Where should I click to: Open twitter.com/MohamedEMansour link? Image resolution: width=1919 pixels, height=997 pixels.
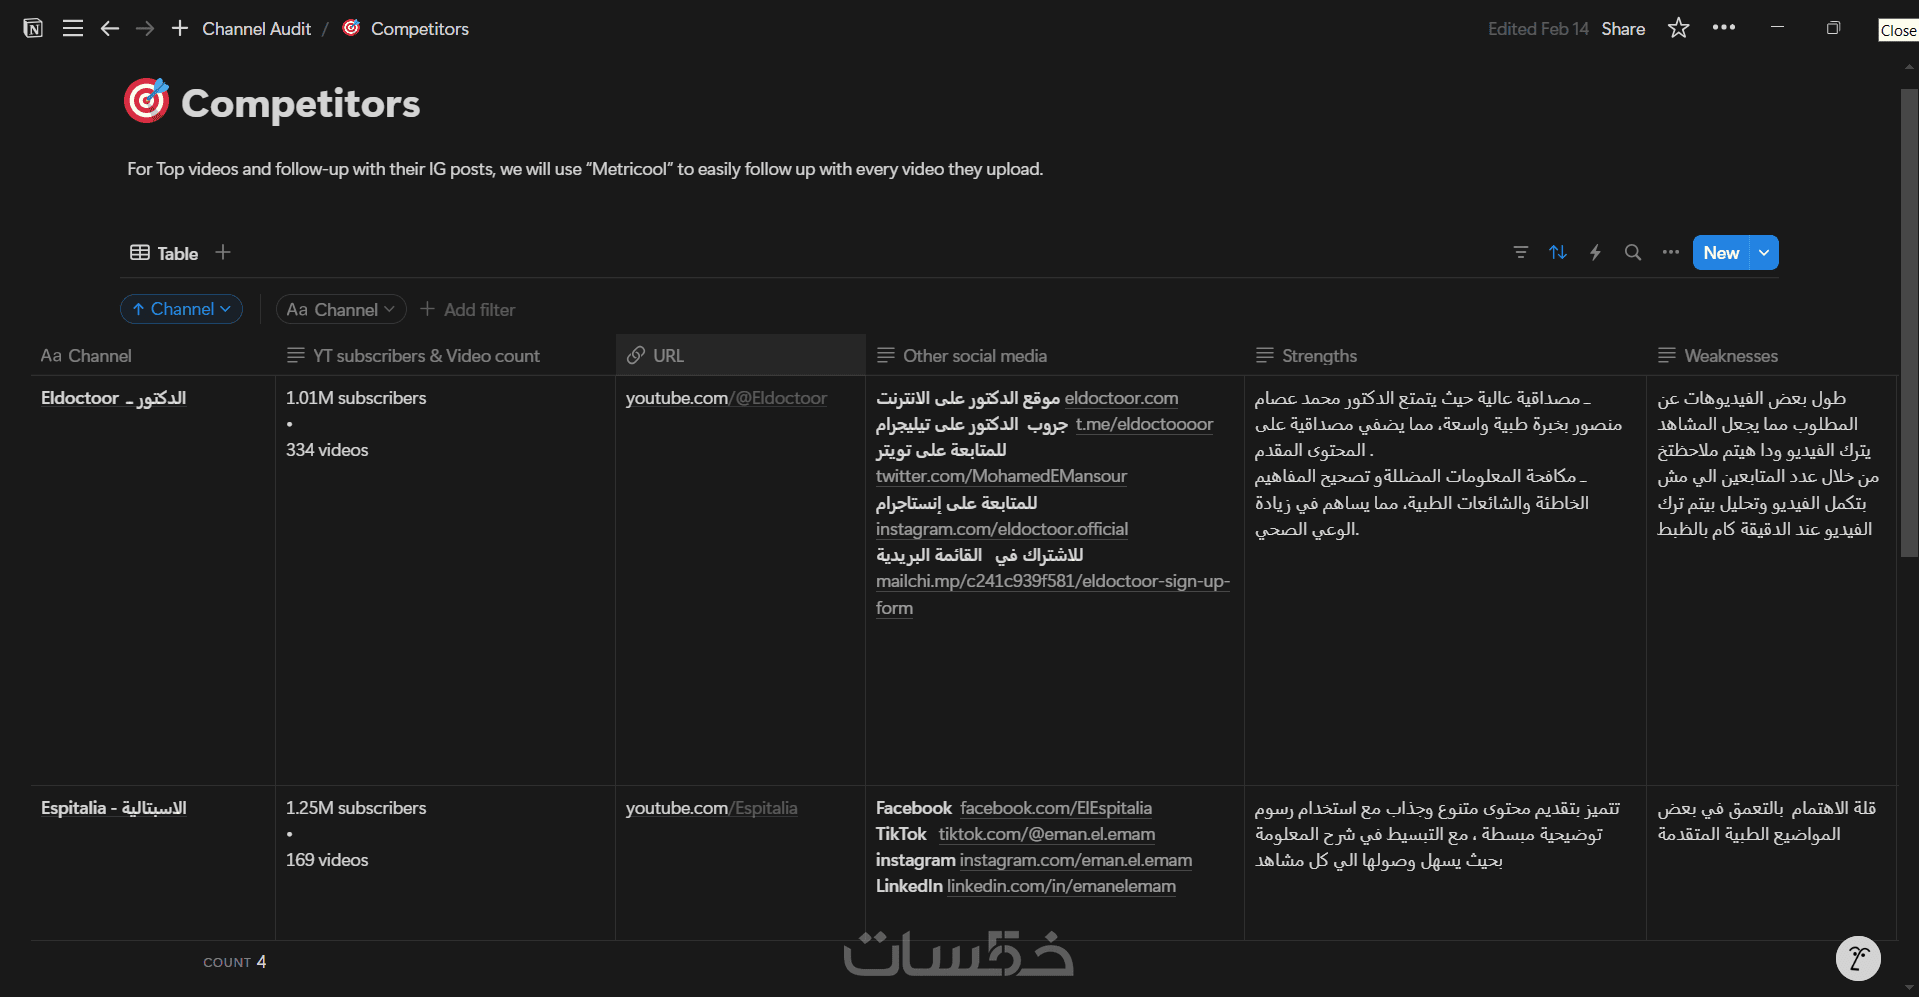(1001, 476)
